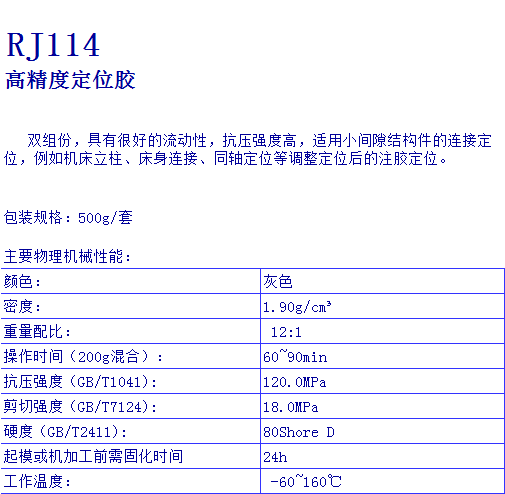The height and width of the screenshot is (494, 505).
Task: Click the 120.0MPa value cell
Action: click(x=382, y=381)
